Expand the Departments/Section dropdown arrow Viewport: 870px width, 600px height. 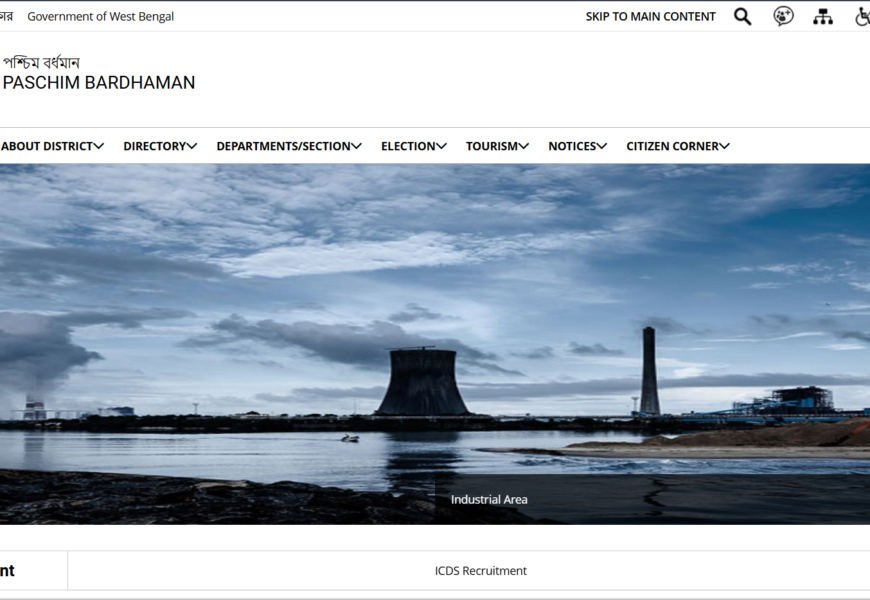click(x=357, y=146)
